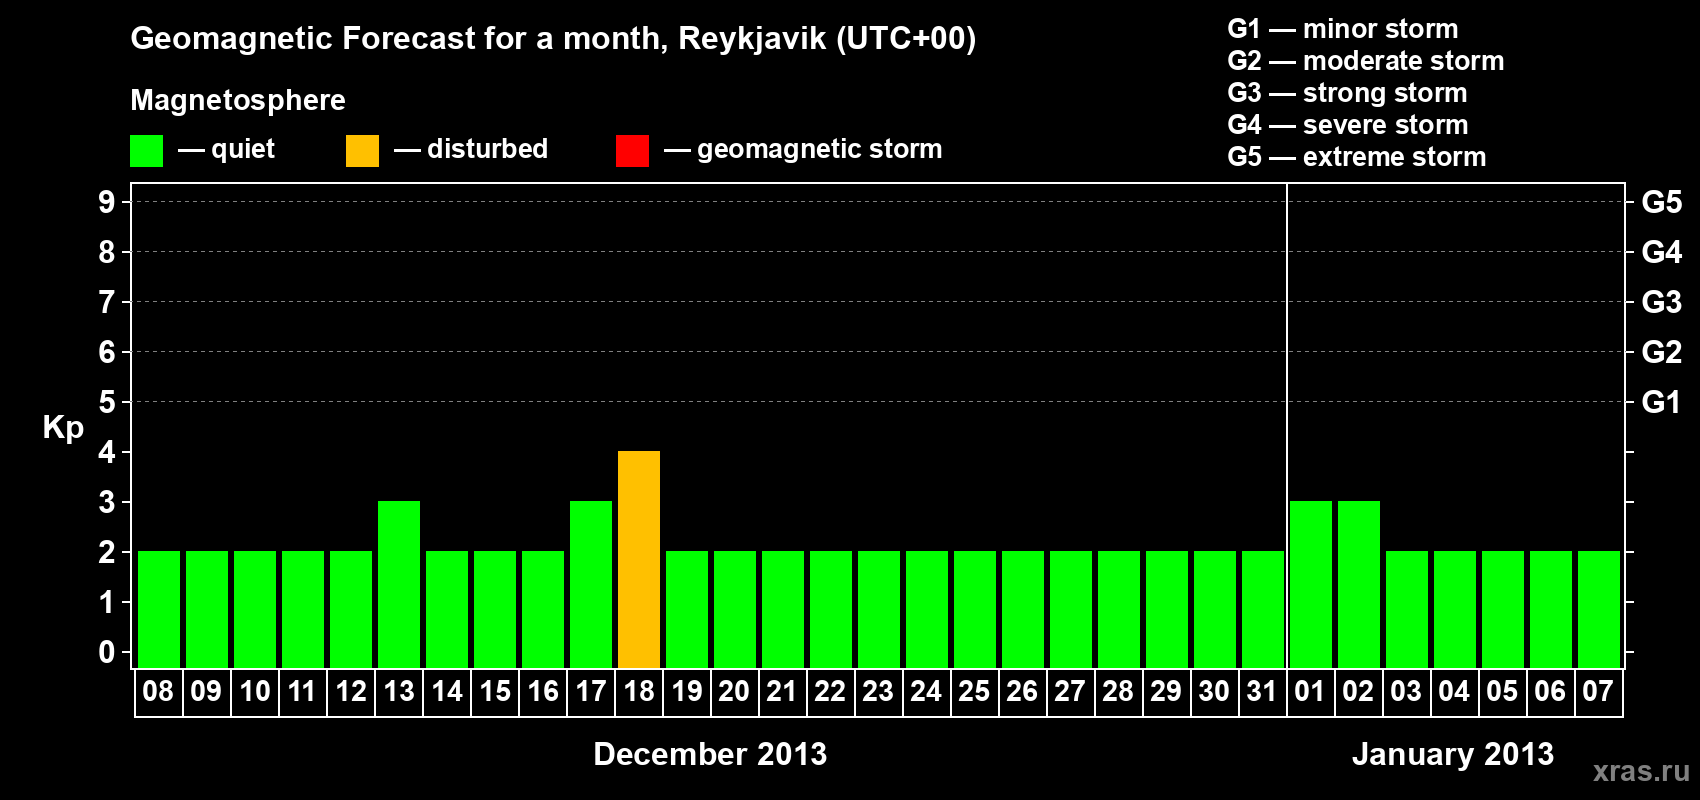This screenshot has width=1700, height=800.
Task: Click the date label 09
Action: [x=206, y=691]
